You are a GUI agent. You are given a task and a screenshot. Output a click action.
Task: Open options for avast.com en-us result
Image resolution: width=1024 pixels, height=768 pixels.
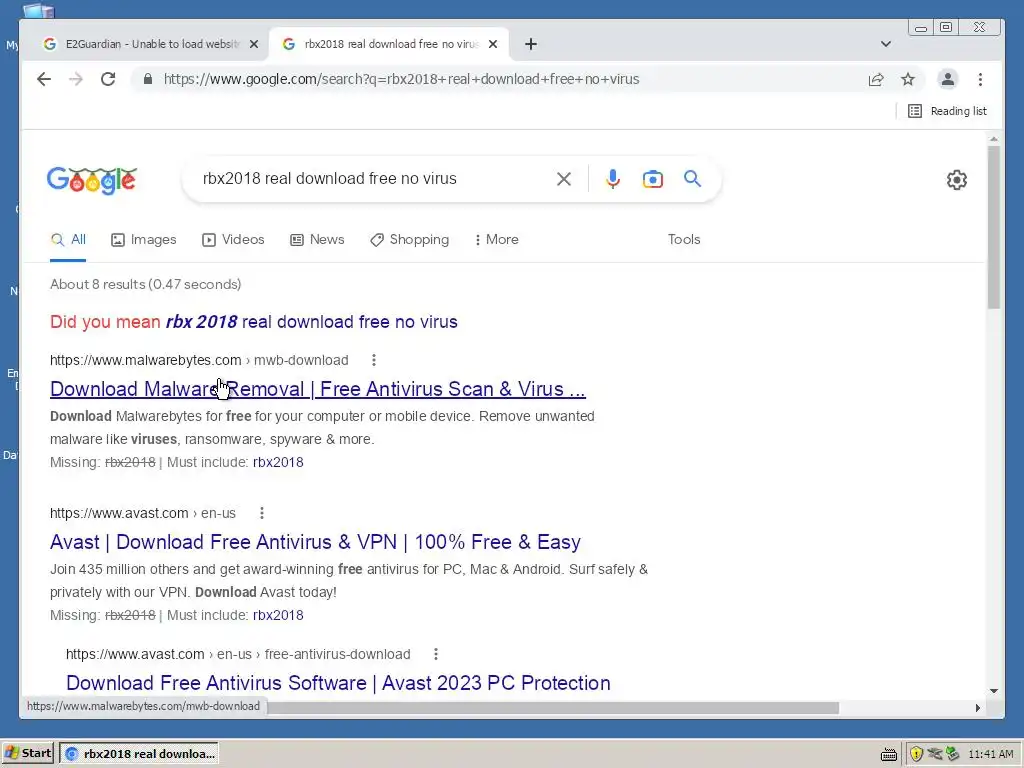point(262,513)
